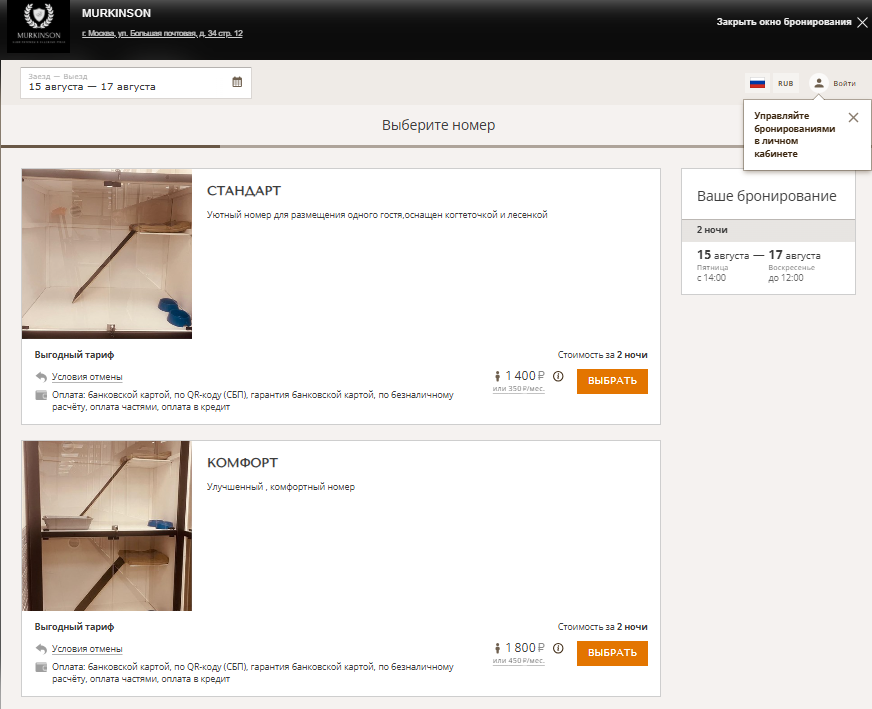
Task: Click the 'с 14:00' check-in time
Action: click(x=711, y=278)
